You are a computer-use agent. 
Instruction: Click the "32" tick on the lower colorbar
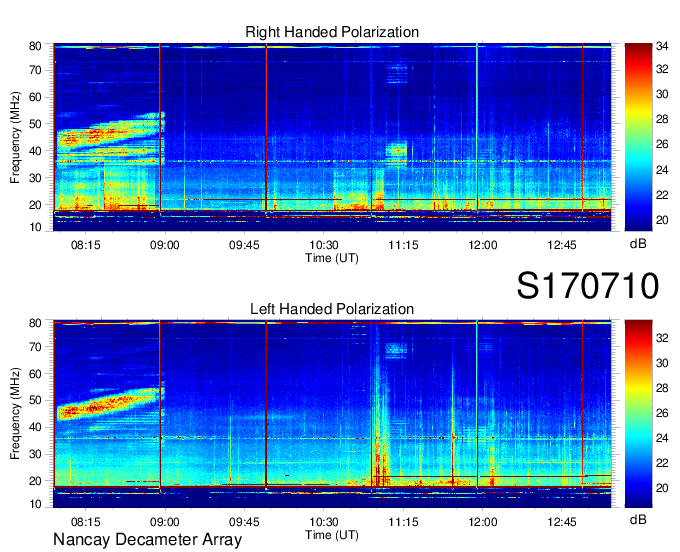click(x=662, y=338)
